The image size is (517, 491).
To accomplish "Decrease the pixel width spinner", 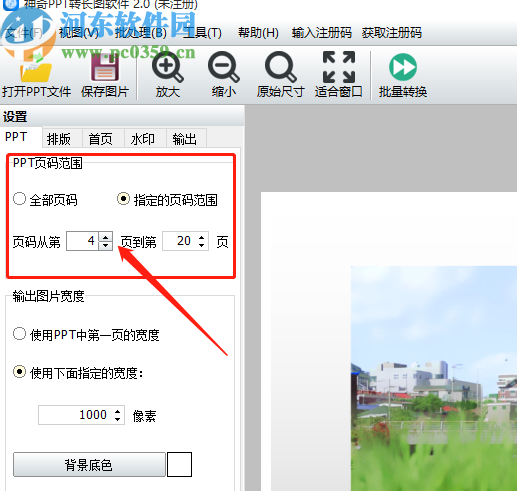I will pyautogui.click(x=117, y=419).
